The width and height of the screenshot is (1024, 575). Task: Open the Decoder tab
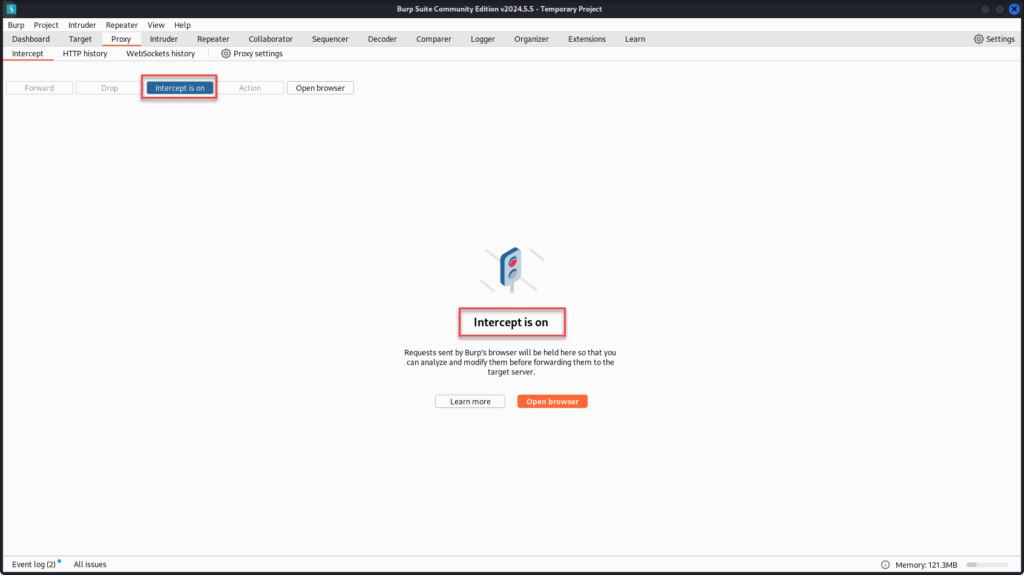(382, 39)
